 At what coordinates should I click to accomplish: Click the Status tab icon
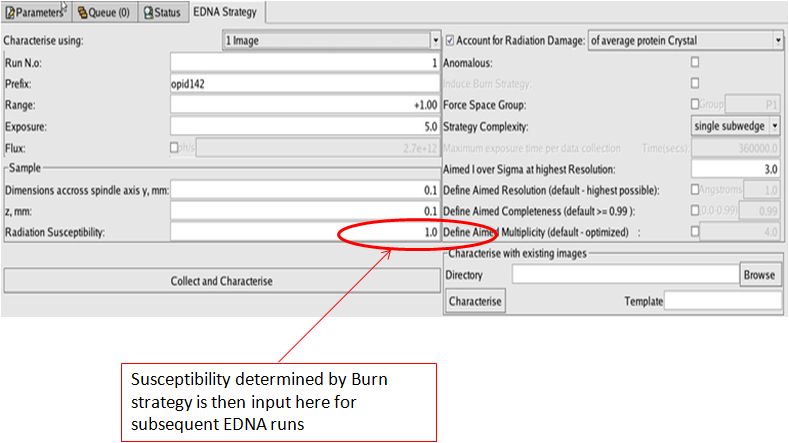coord(148,13)
